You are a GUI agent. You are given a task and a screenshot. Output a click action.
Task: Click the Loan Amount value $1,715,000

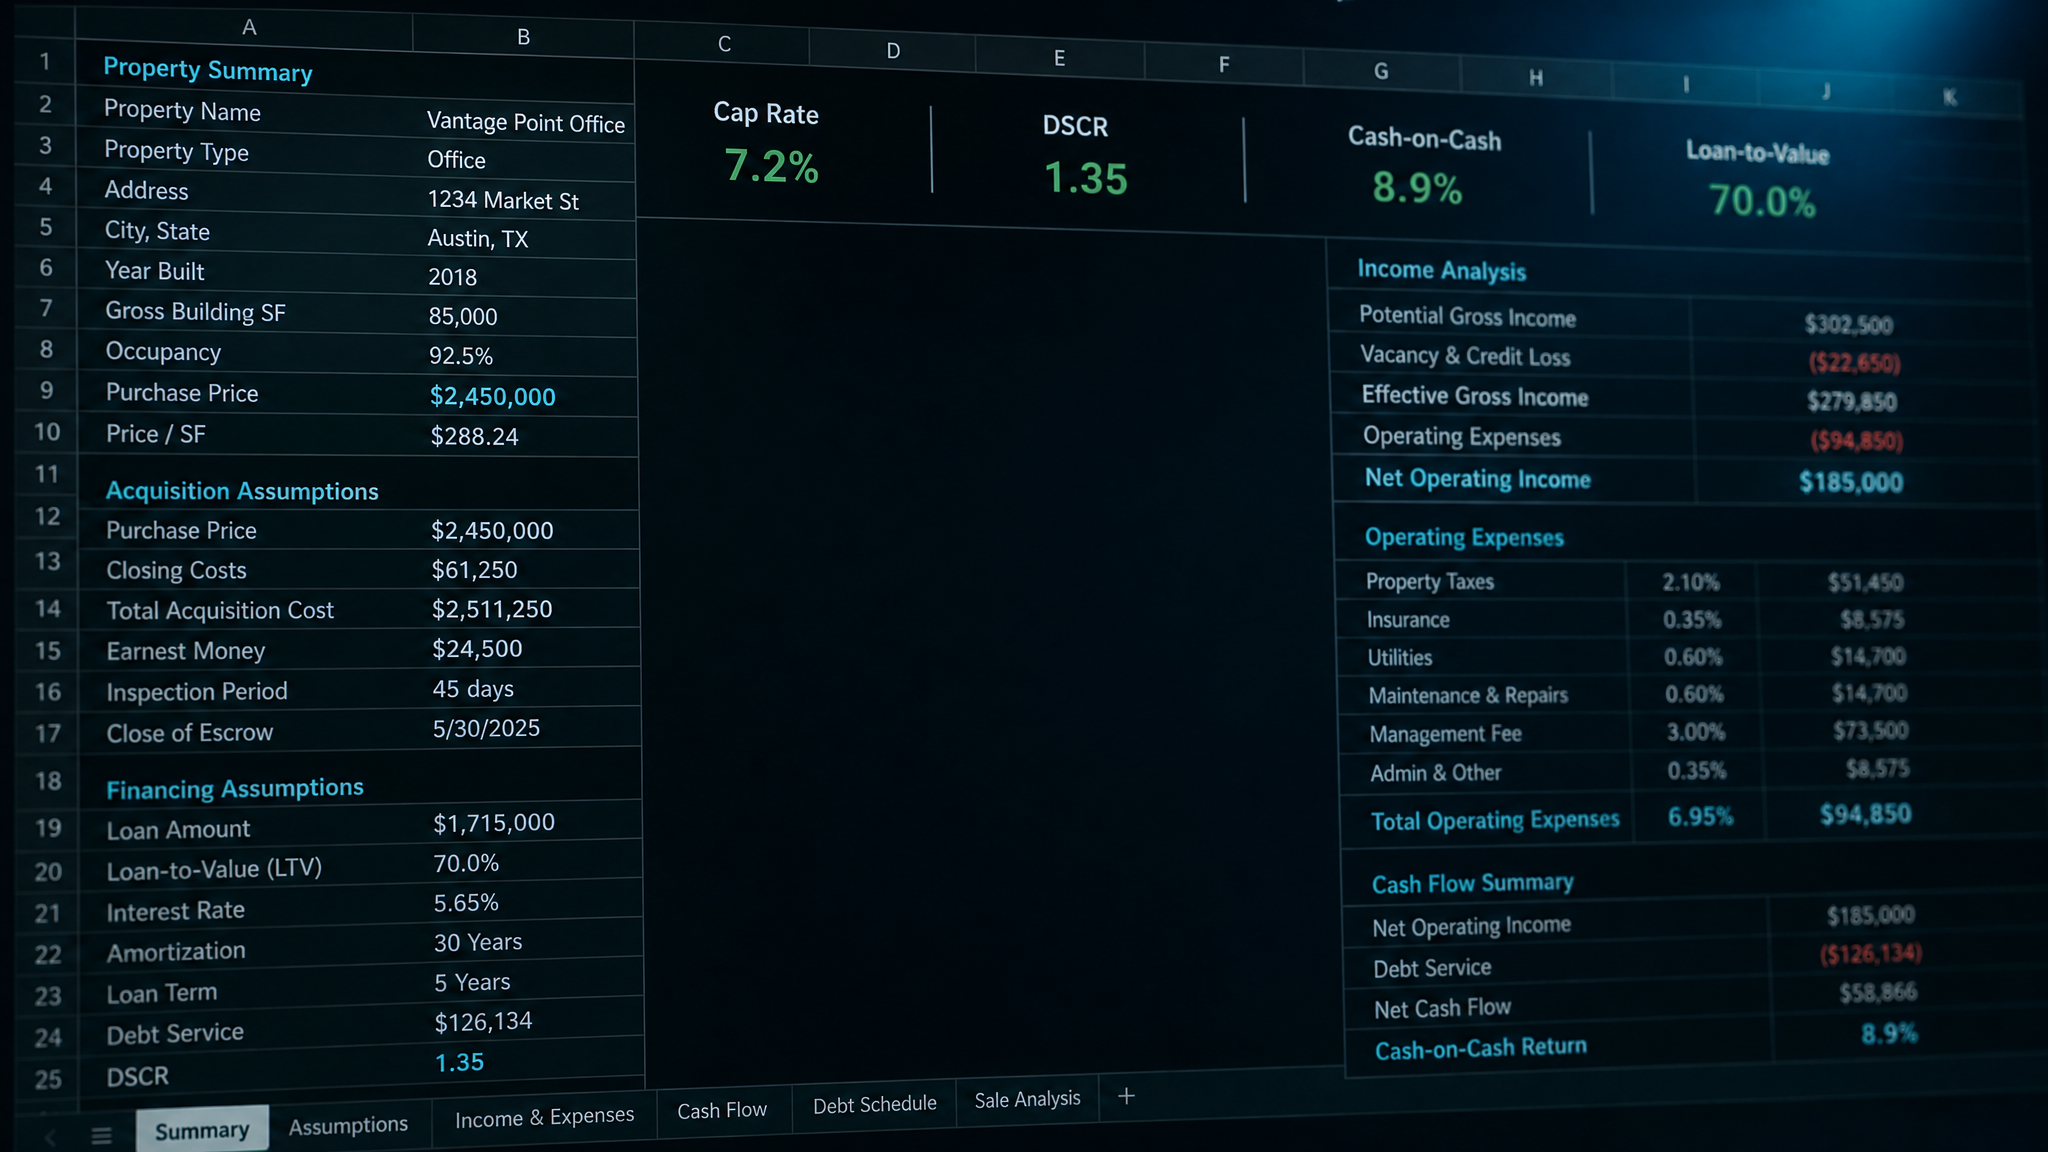[x=494, y=823]
